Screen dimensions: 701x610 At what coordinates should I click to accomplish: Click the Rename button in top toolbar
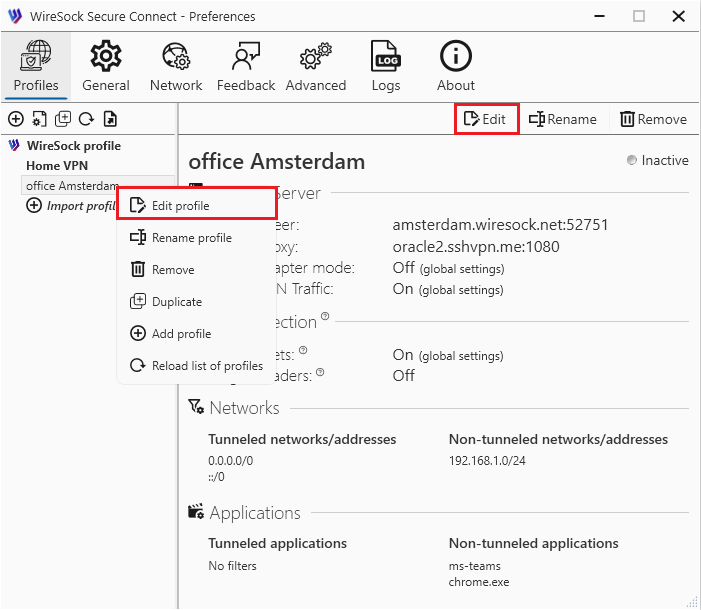click(x=563, y=119)
